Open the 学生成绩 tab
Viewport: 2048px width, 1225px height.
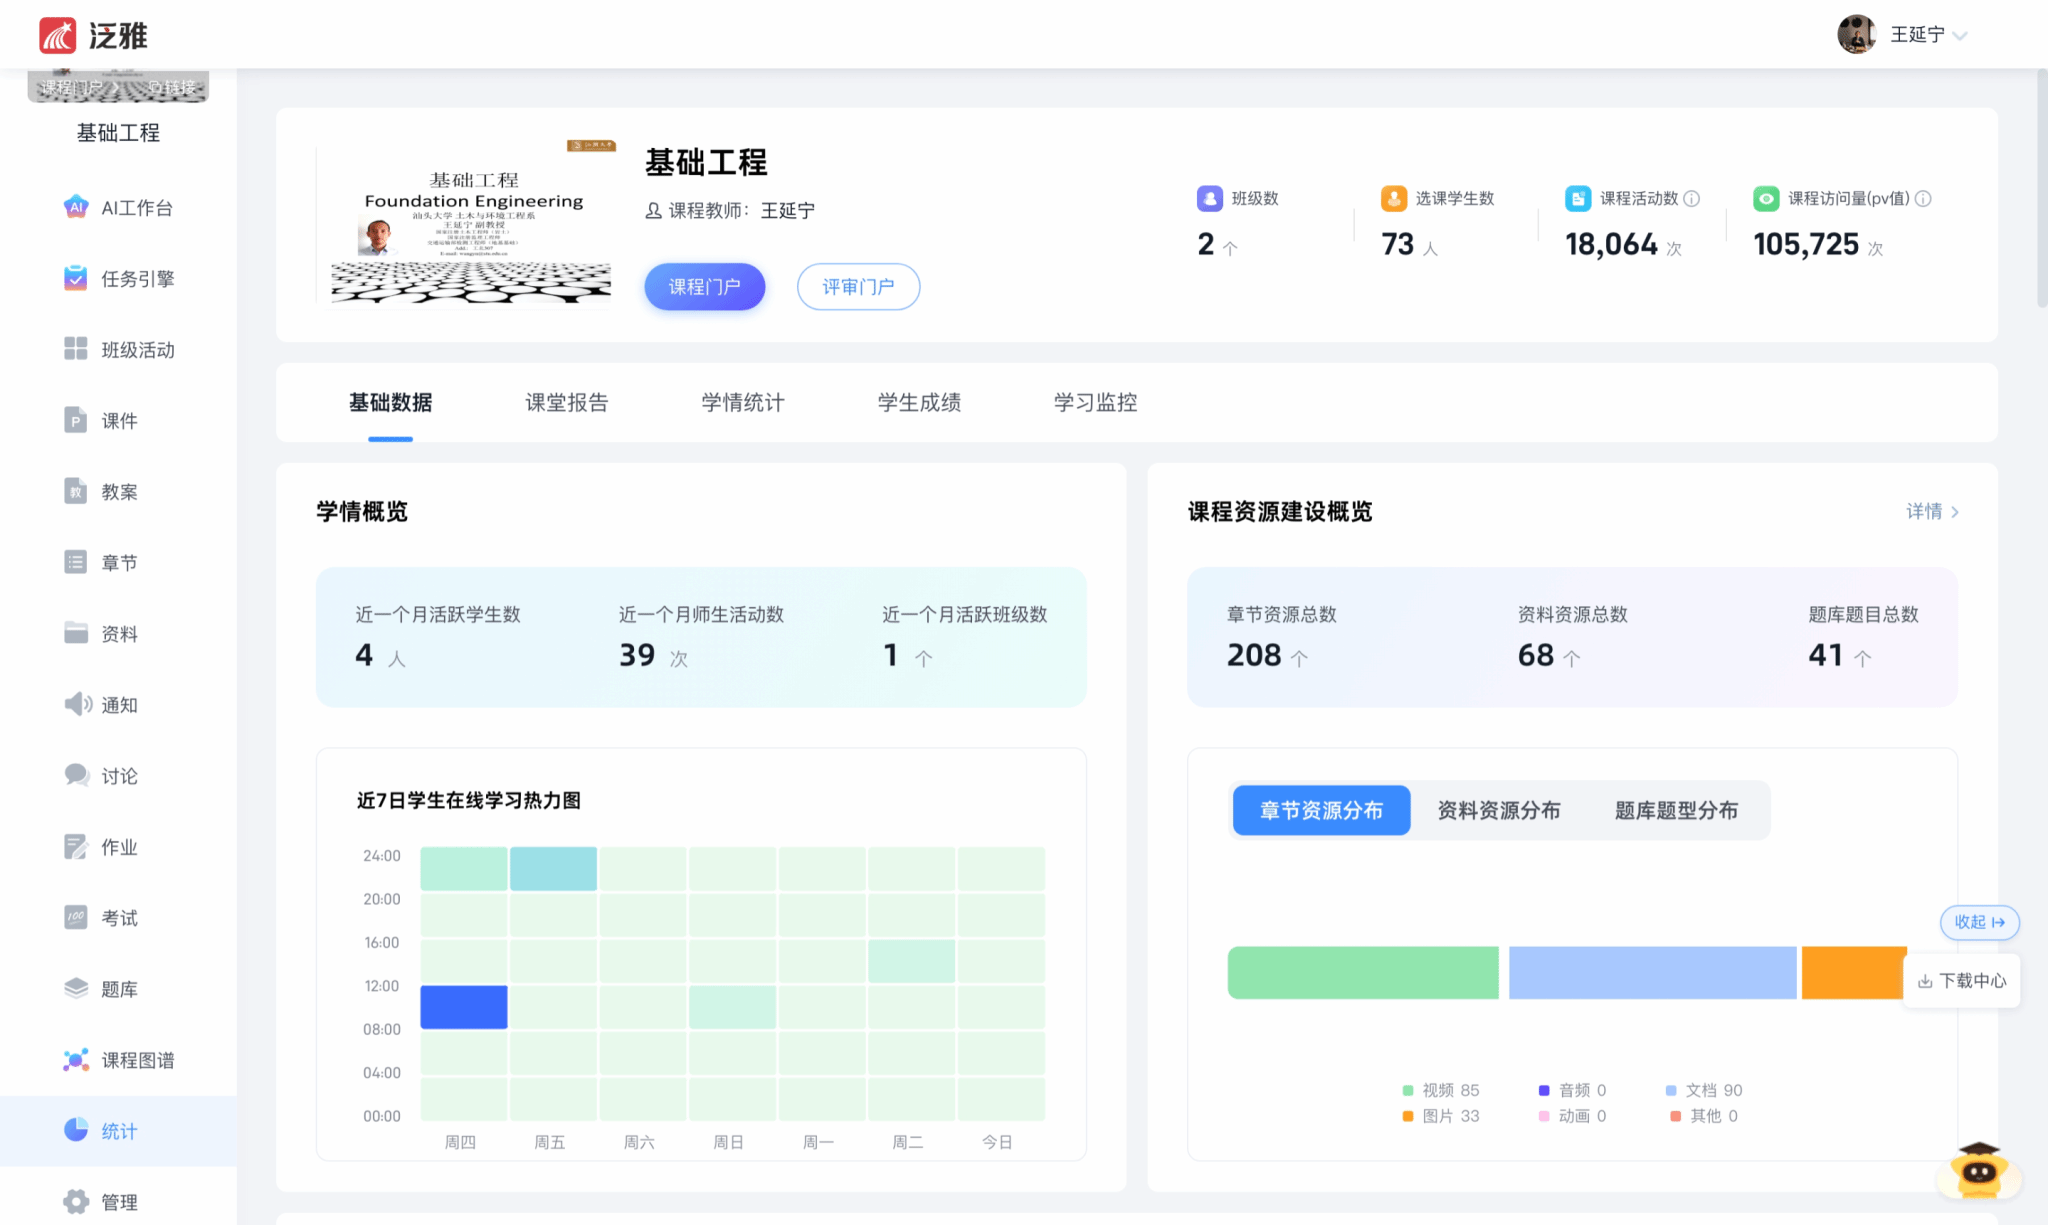click(919, 402)
